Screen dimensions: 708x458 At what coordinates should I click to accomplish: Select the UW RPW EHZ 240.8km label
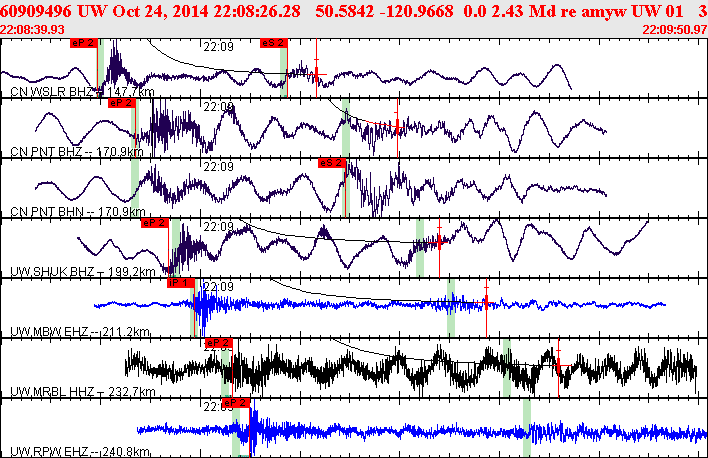80,452
